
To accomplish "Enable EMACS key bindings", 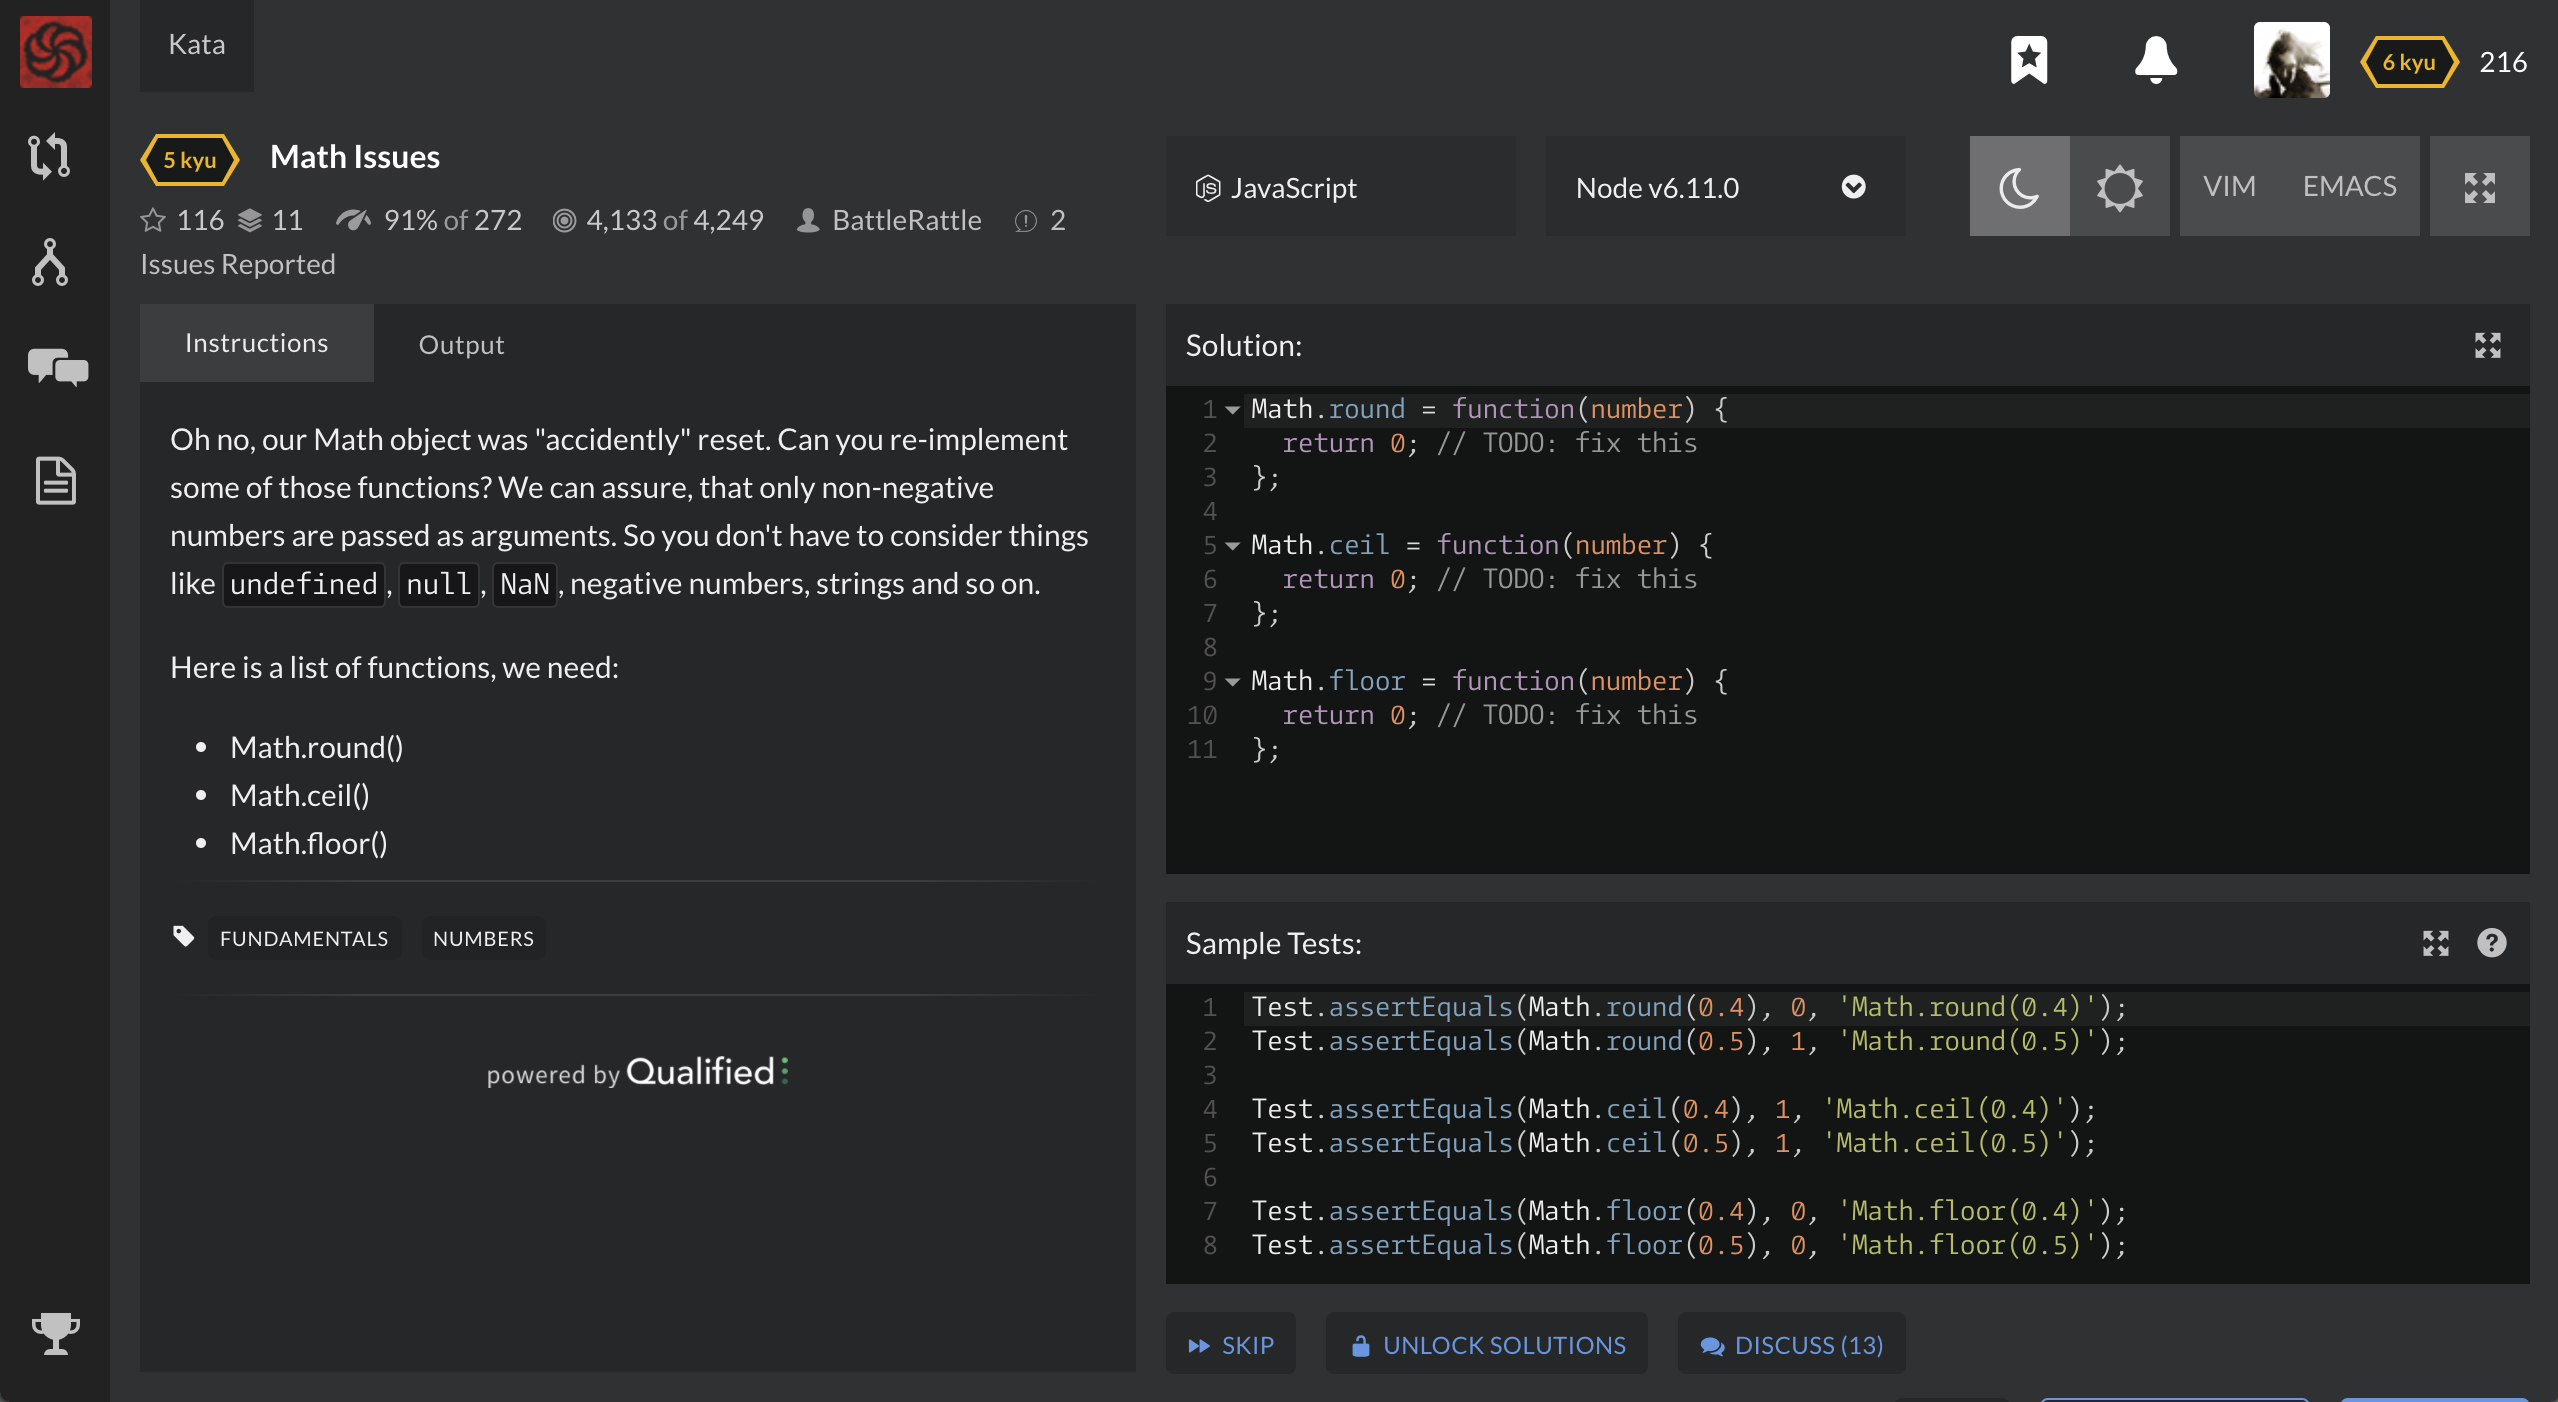I will [2349, 187].
